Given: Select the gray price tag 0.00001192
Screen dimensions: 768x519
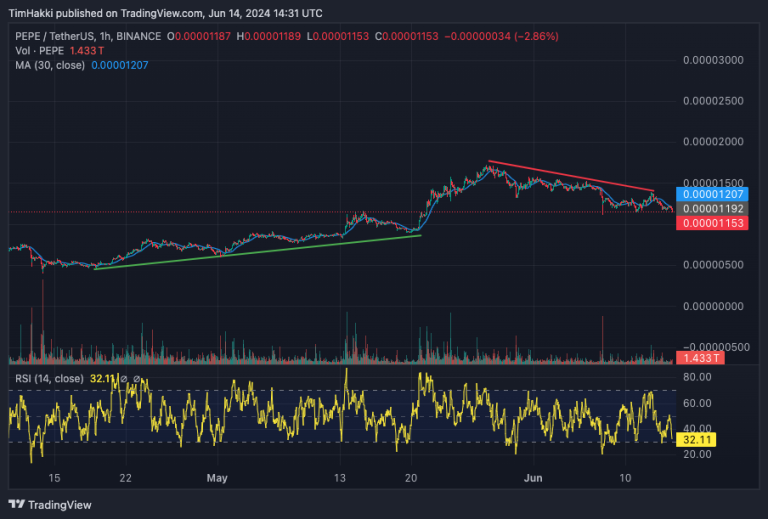Looking at the screenshot, I should click(712, 209).
